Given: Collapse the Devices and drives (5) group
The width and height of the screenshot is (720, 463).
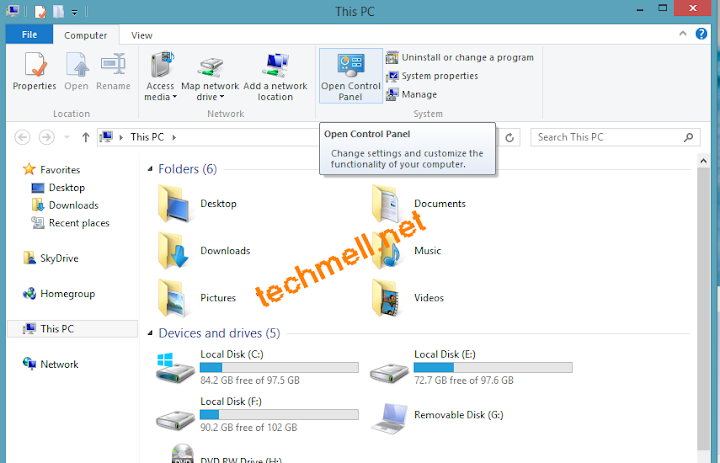Looking at the screenshot, I should pyautogui.click(x=150, y=333).
